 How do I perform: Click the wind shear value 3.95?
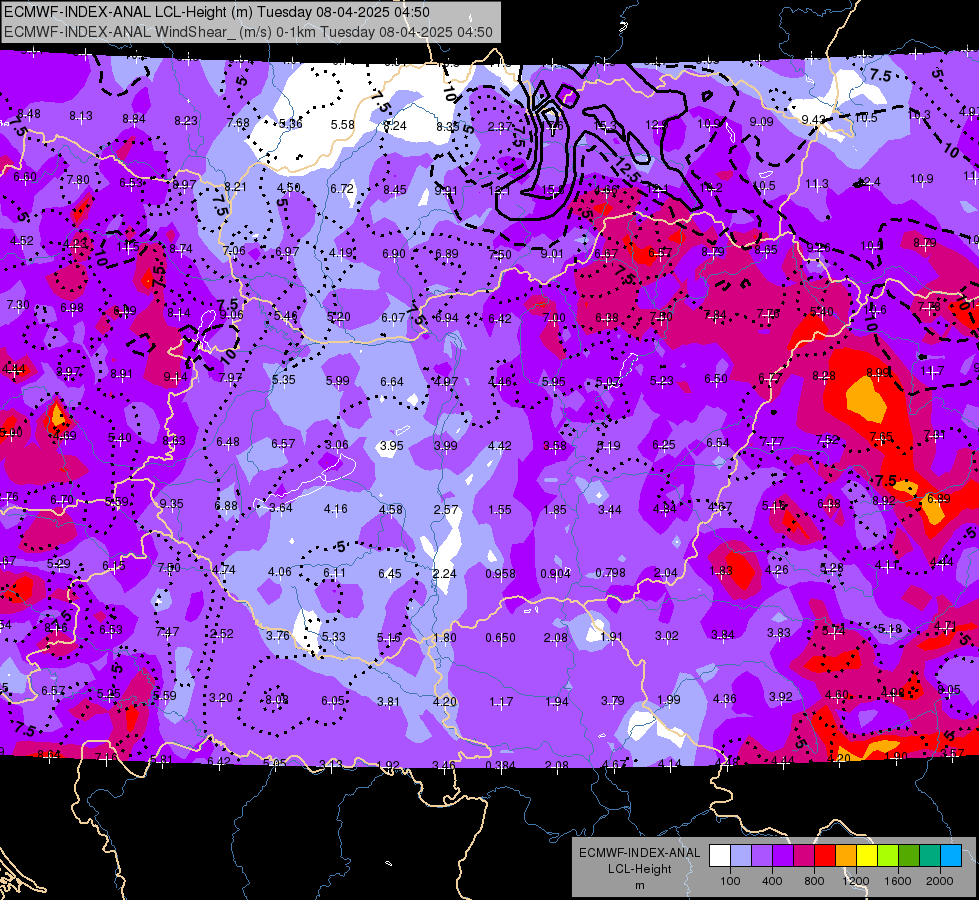391,446
